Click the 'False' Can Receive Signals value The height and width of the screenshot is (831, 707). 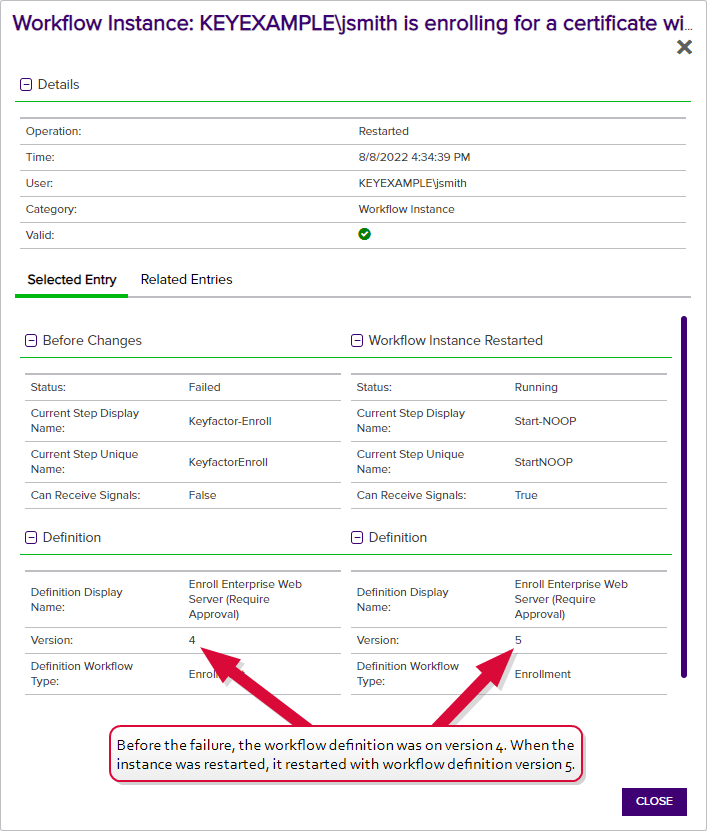click(x=202, y=496)
